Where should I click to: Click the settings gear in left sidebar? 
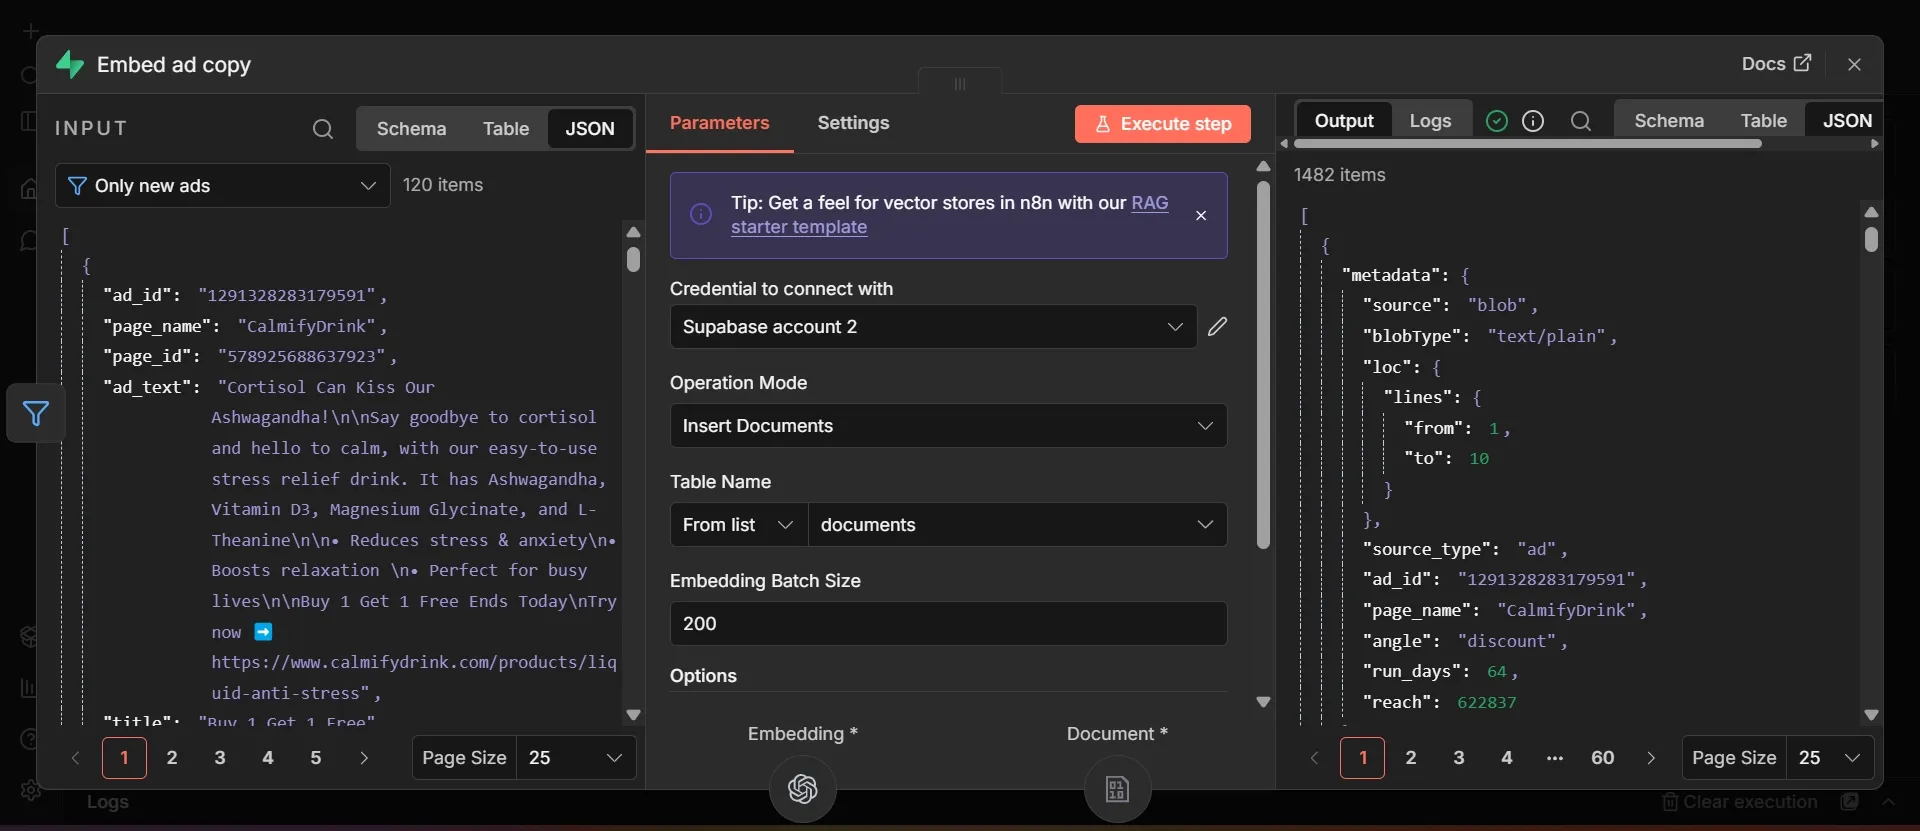[31, 790]
